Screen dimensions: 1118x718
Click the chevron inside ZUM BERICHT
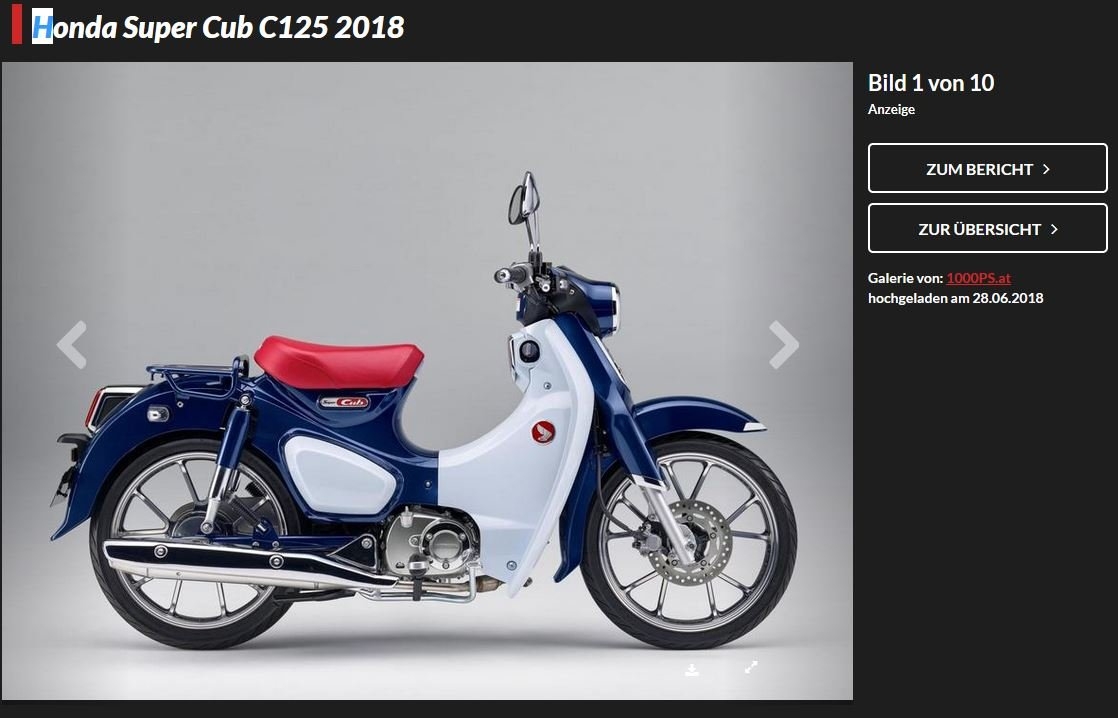click(x=1046, y=169)
